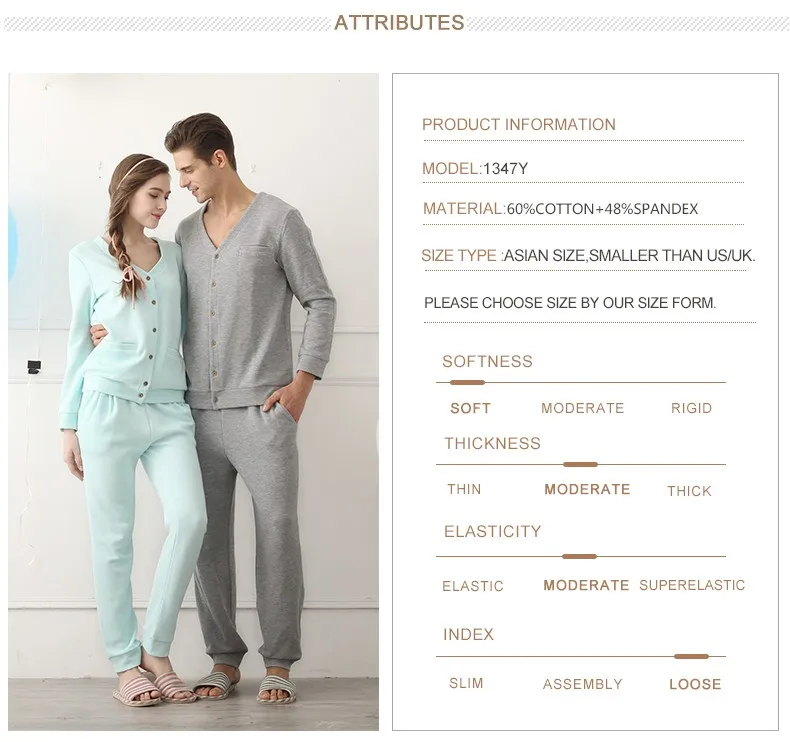Choose the THIN thickness label
The width and height of the screenshot is (790, 742).
click(x=464, y=489)
